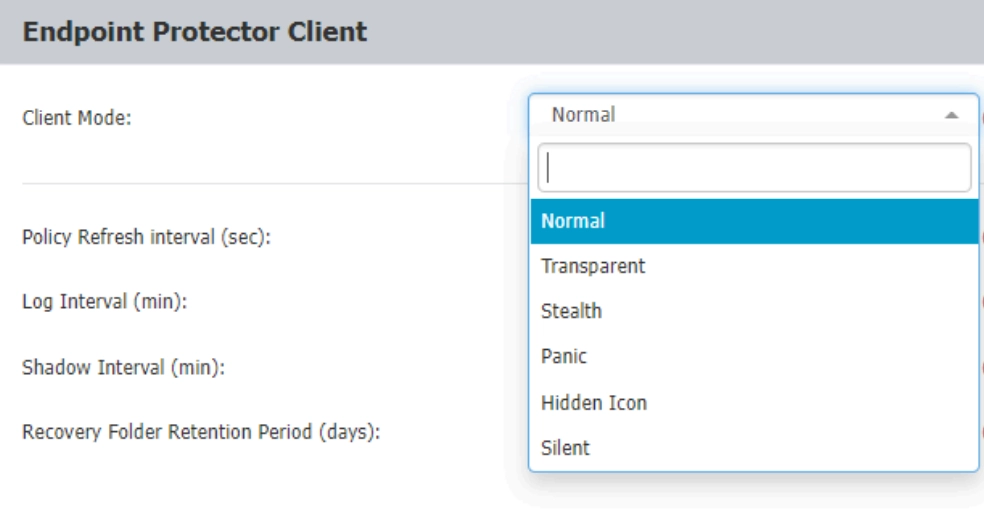Select the Stealth client mode
The width and height of the screenshot is (984, 520).
754,311
